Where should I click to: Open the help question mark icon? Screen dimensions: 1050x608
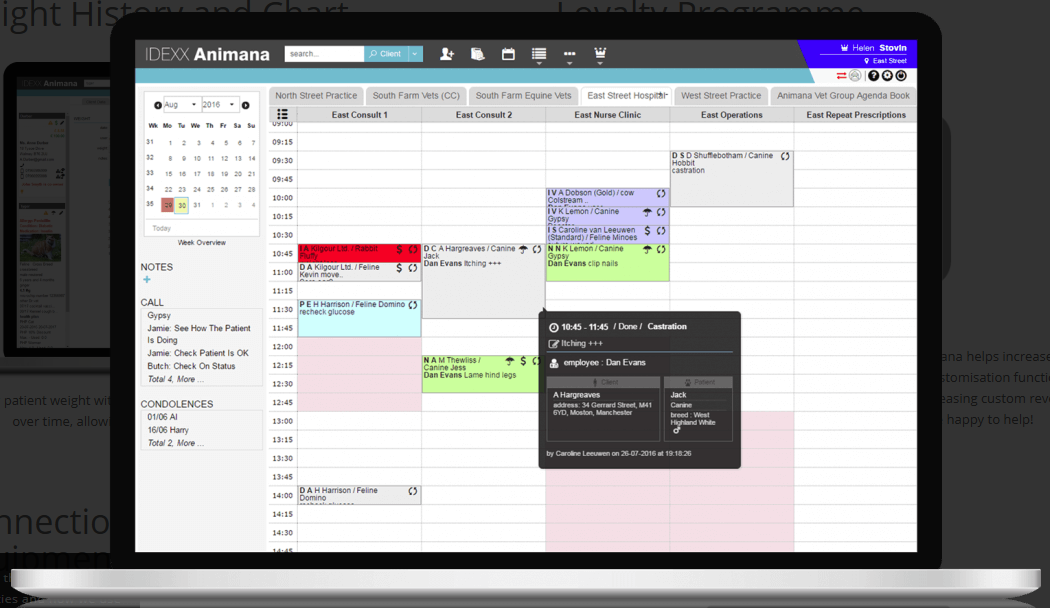(873, 76)
